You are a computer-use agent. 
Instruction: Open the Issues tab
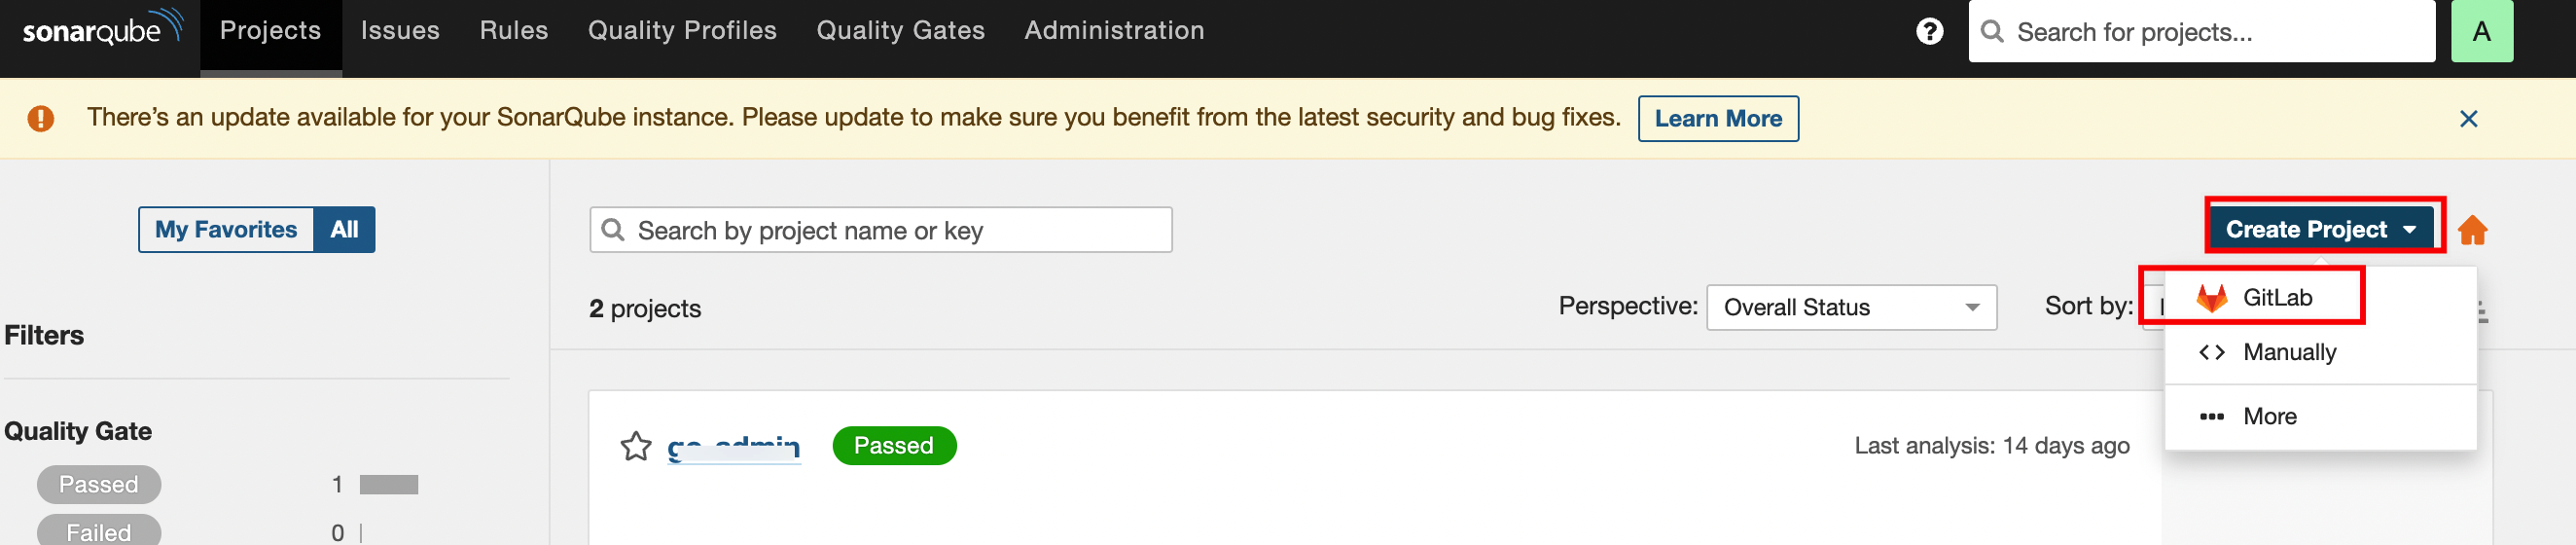pyautogui.click(x=400, y=31)
